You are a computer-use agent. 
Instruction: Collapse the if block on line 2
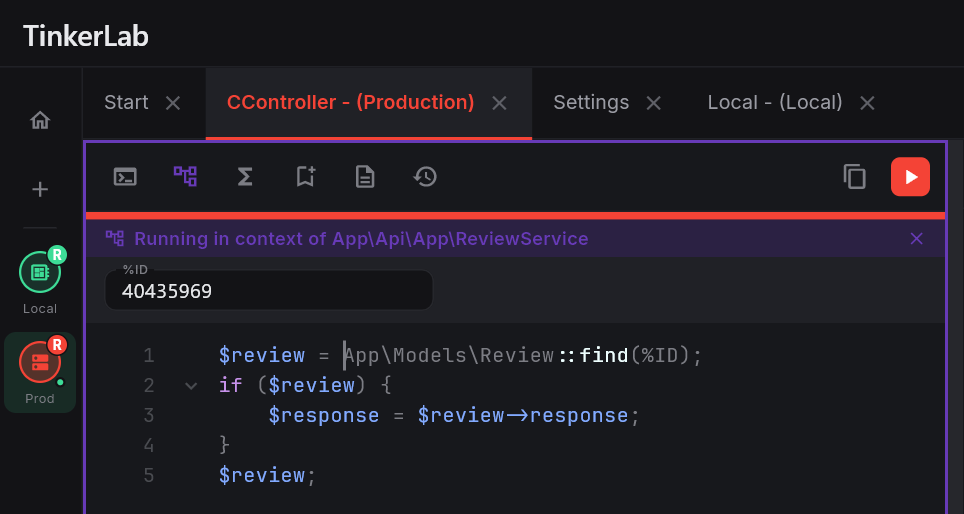[x=191, y=386]
